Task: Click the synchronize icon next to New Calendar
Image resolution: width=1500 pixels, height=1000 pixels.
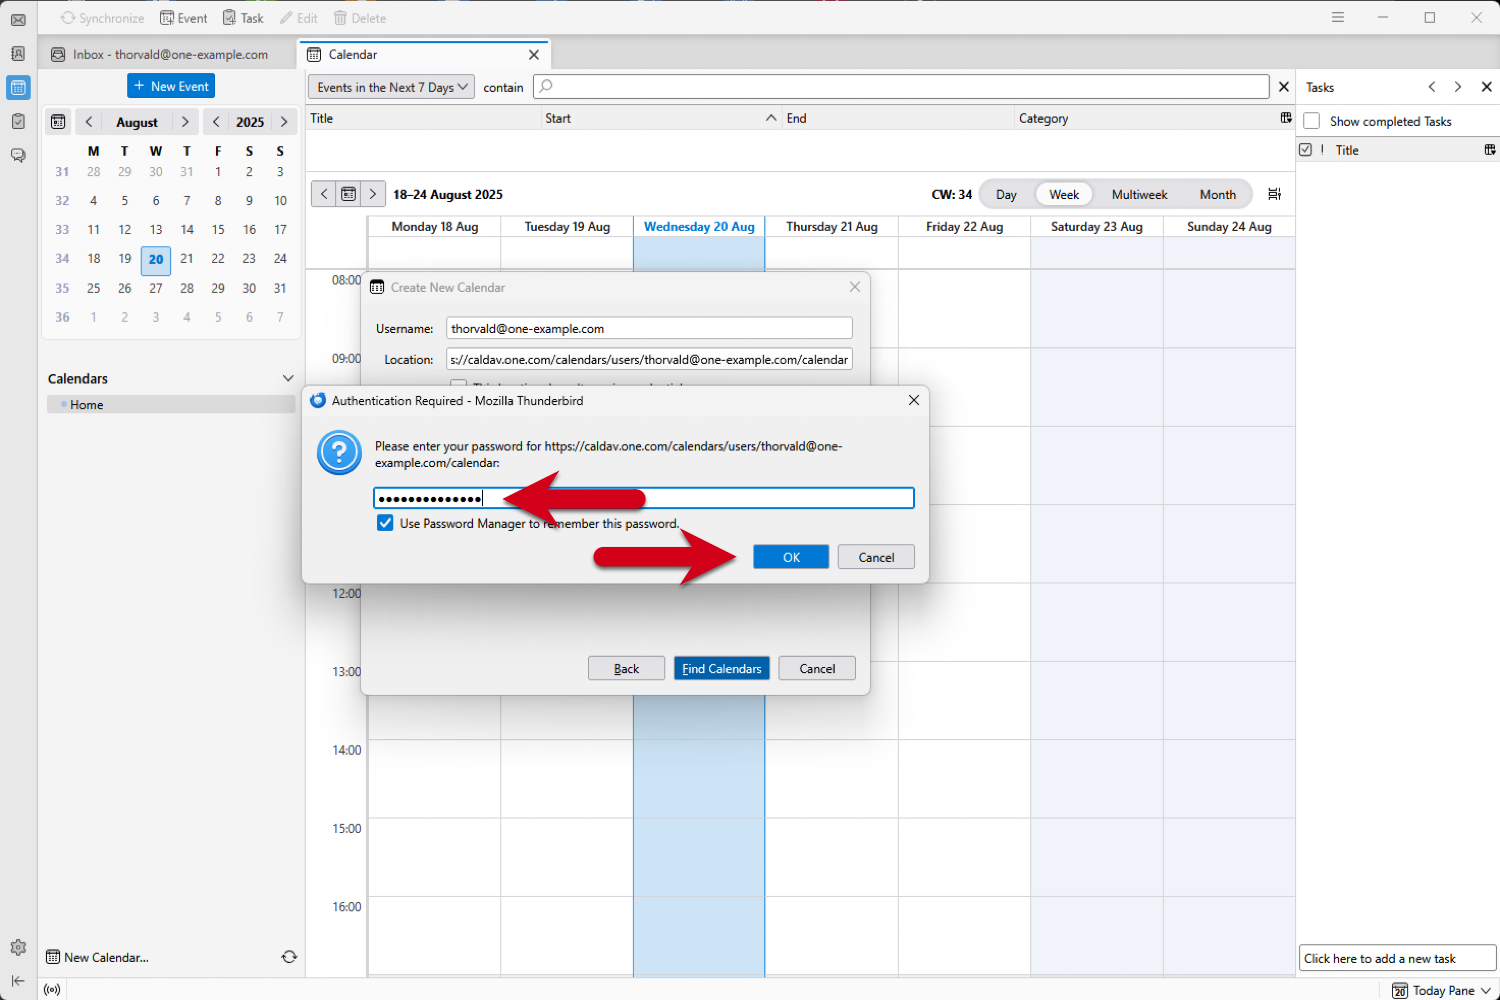Action: coord(289,957)
